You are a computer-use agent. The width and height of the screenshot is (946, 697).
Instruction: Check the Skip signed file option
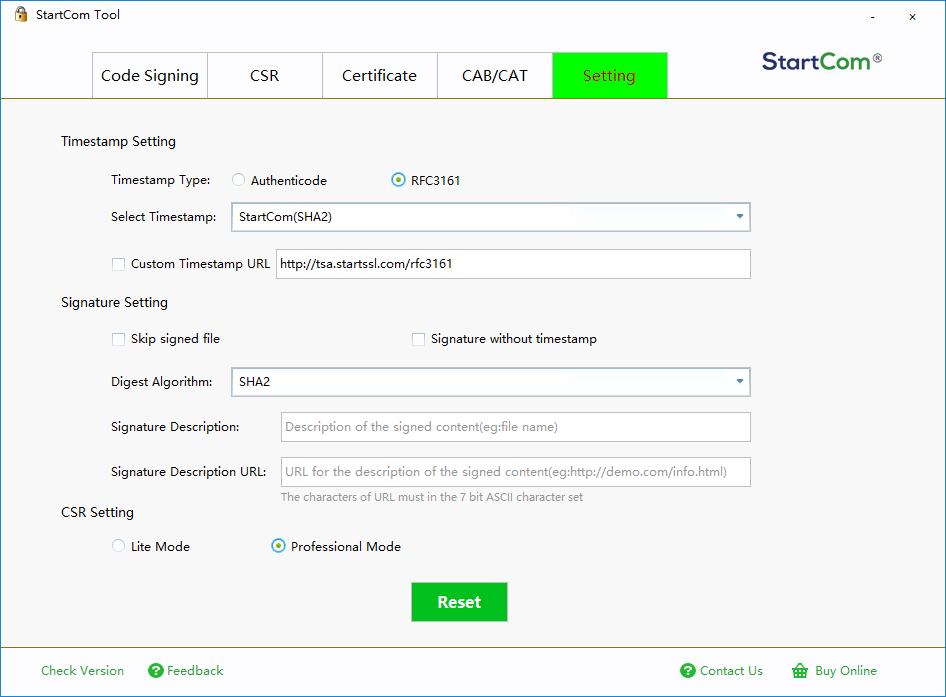(x=118, y=339)
